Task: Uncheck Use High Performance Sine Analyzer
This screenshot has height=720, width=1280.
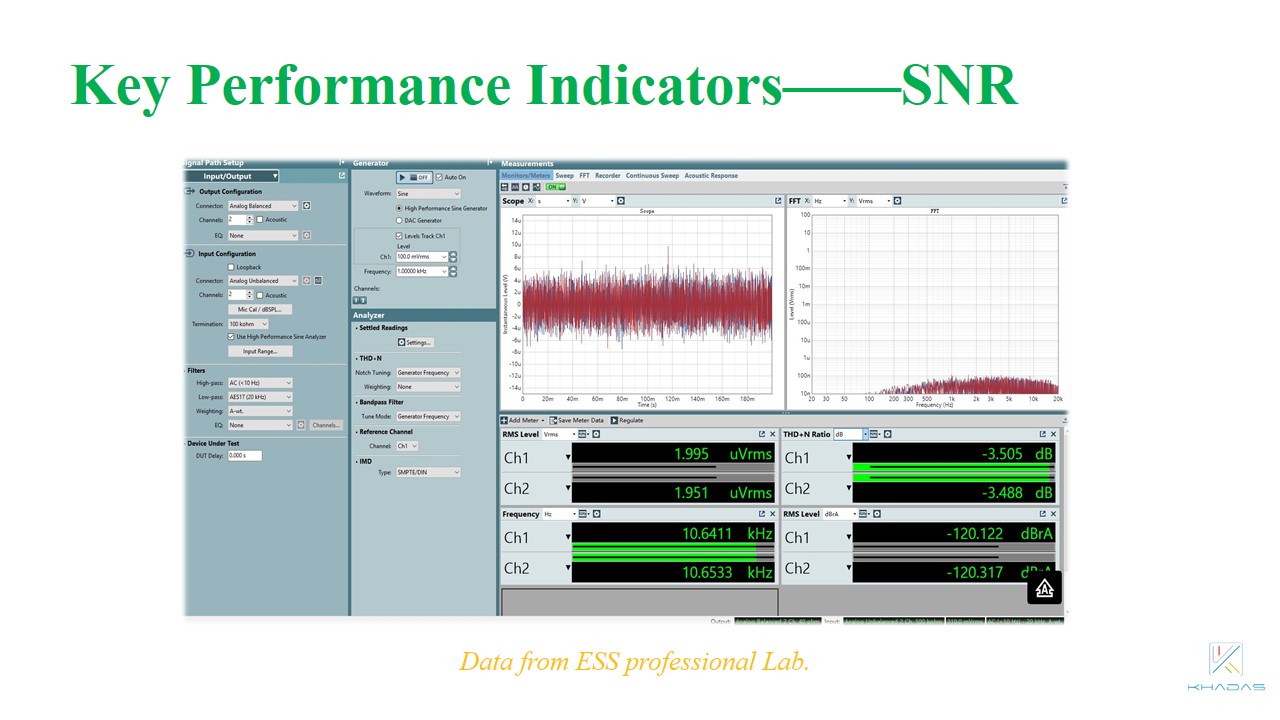Action: (231, 337)
